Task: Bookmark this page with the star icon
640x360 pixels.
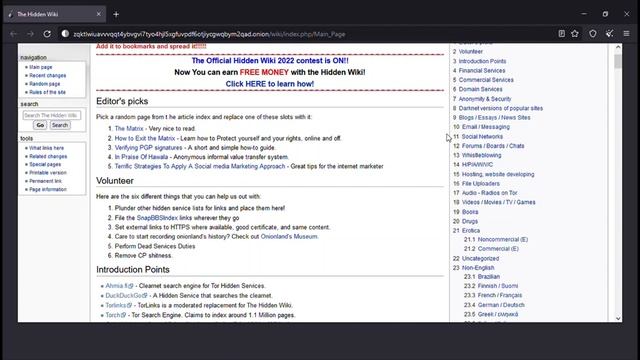Action: pos(575,34)
